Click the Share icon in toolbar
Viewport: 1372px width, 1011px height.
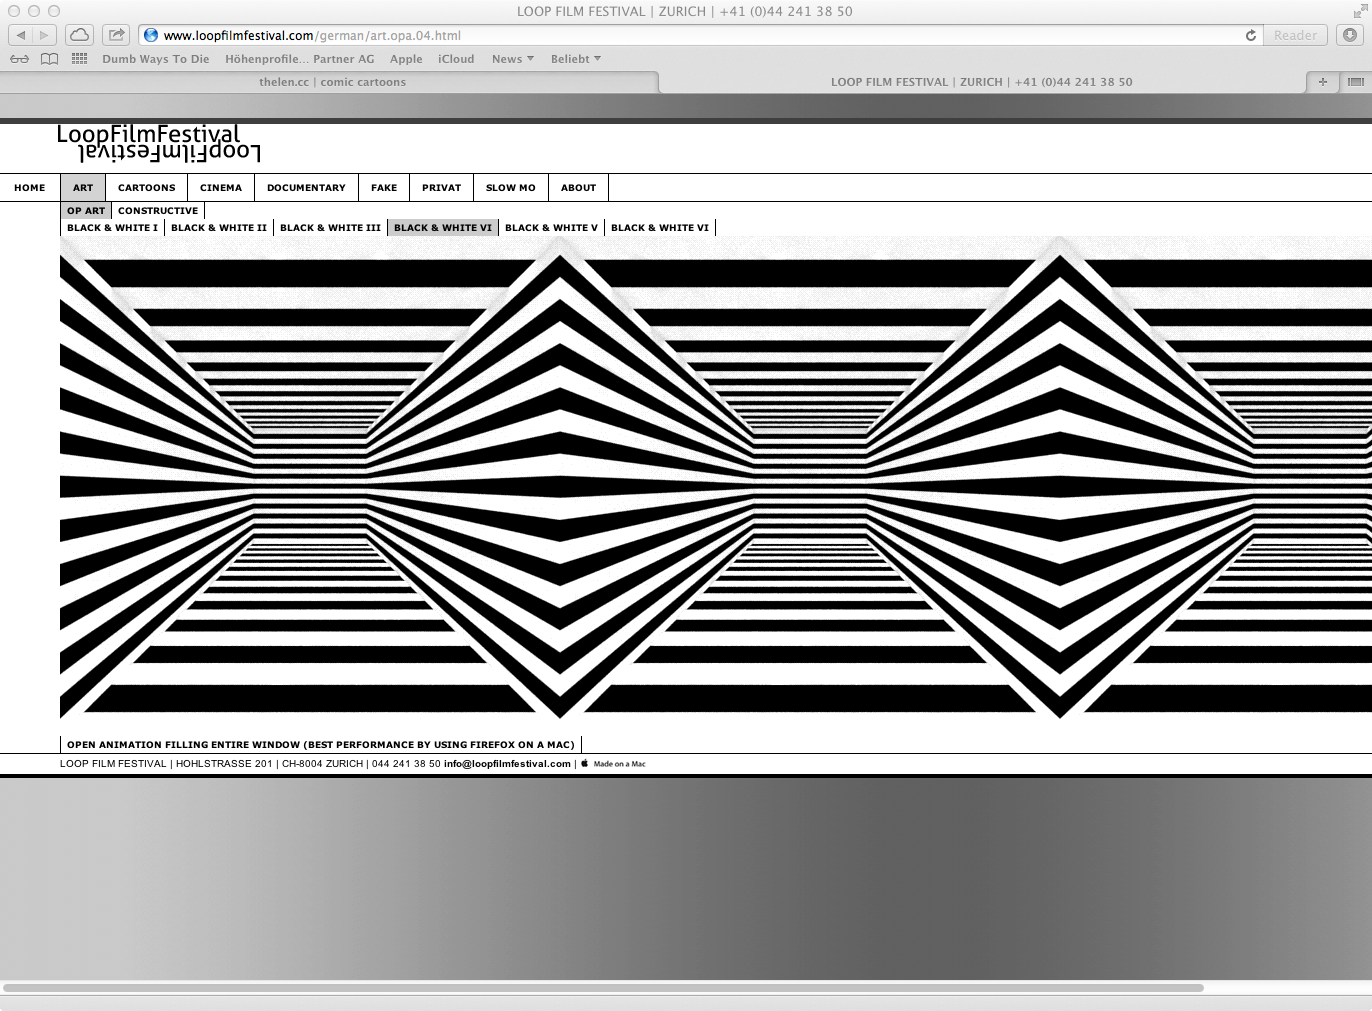[117, 35]
